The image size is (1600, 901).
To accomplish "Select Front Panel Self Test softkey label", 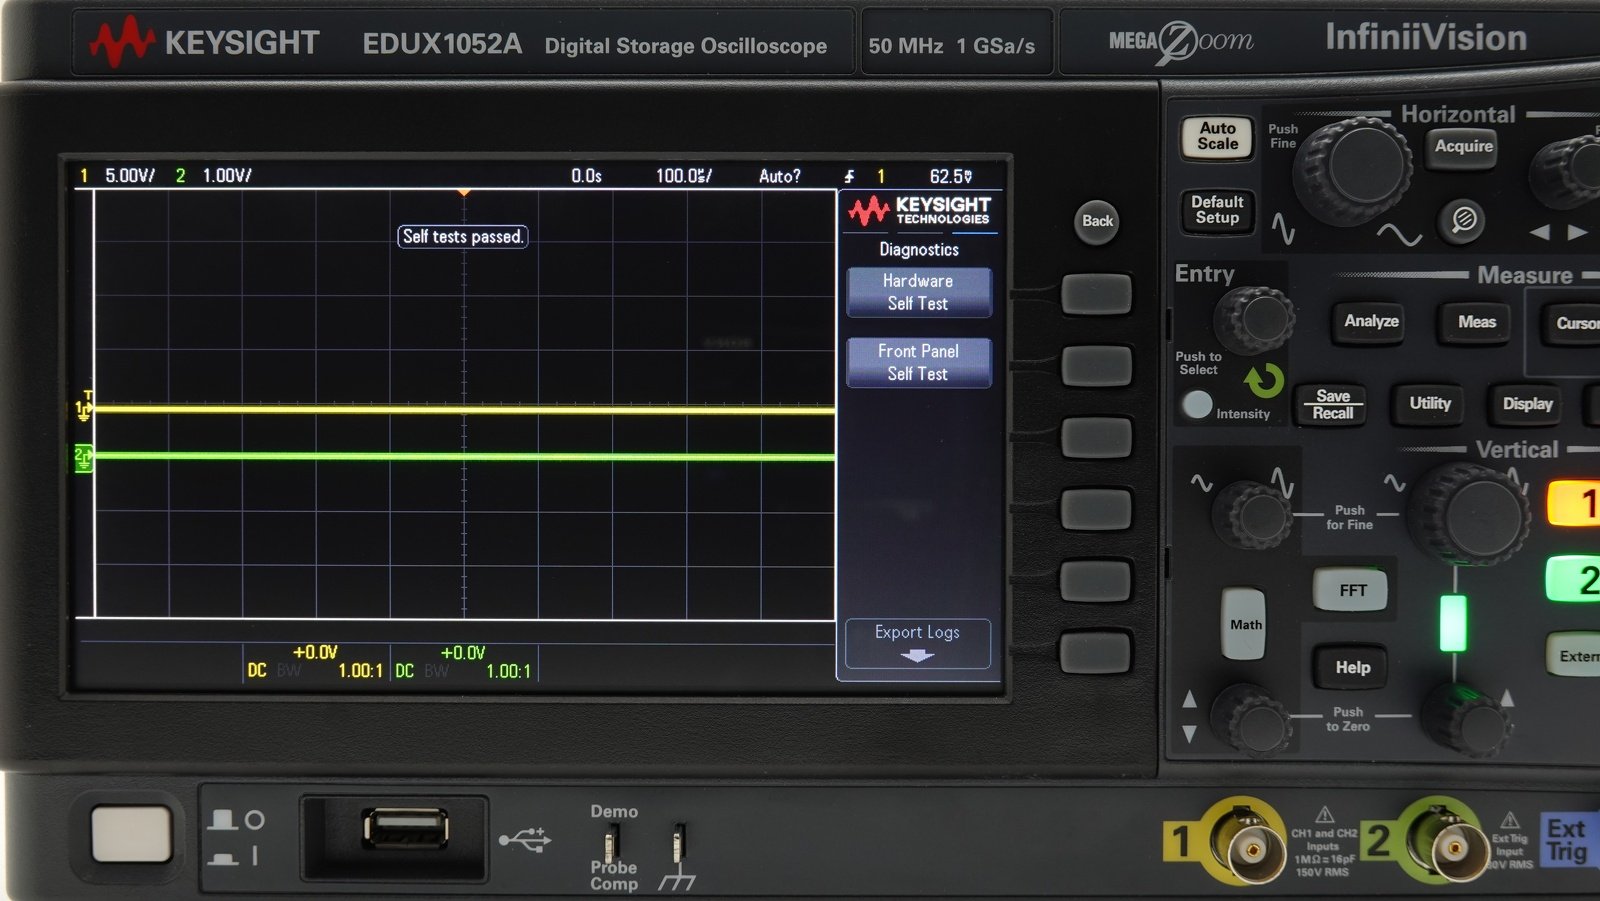I will point(918,362).
